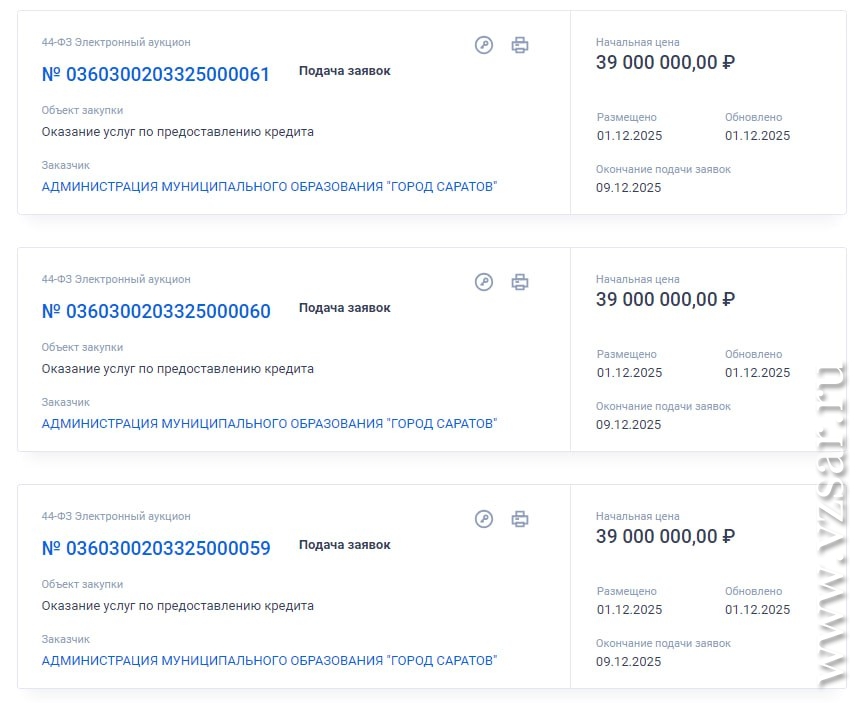
Task: Print the notice ending in 000059
Action: (x=520, y=519)
